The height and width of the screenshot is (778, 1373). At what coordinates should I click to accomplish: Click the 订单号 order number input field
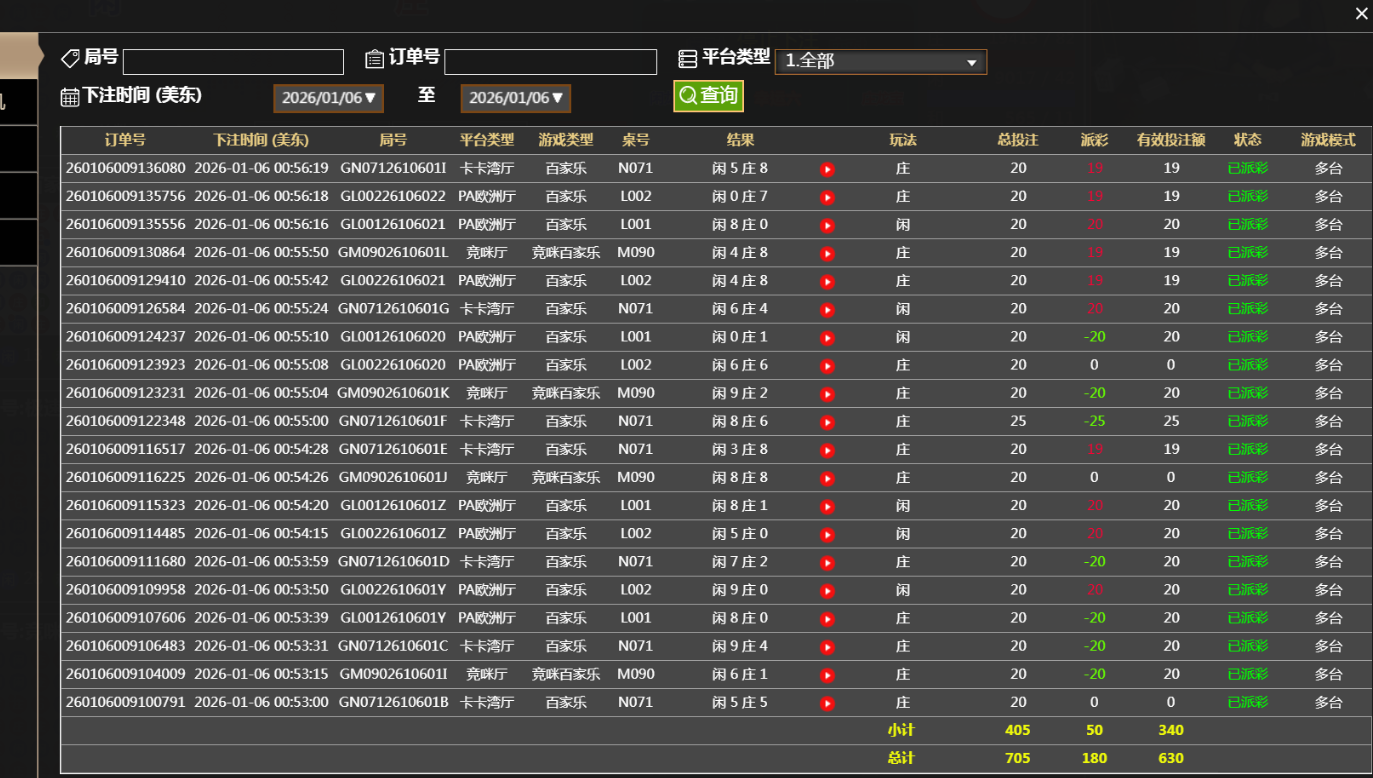(550, 62)
